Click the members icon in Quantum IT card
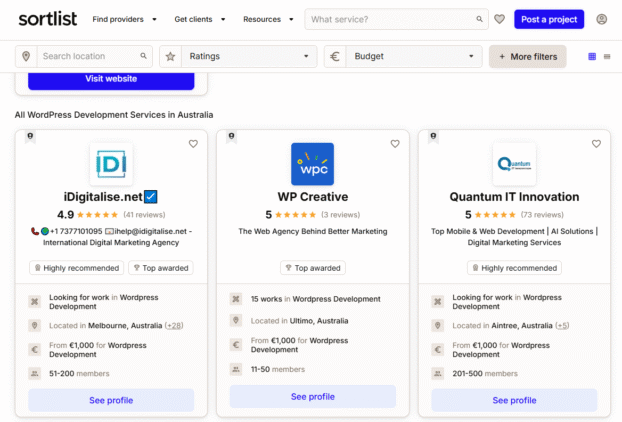622x422 pixels. [438, 373]
